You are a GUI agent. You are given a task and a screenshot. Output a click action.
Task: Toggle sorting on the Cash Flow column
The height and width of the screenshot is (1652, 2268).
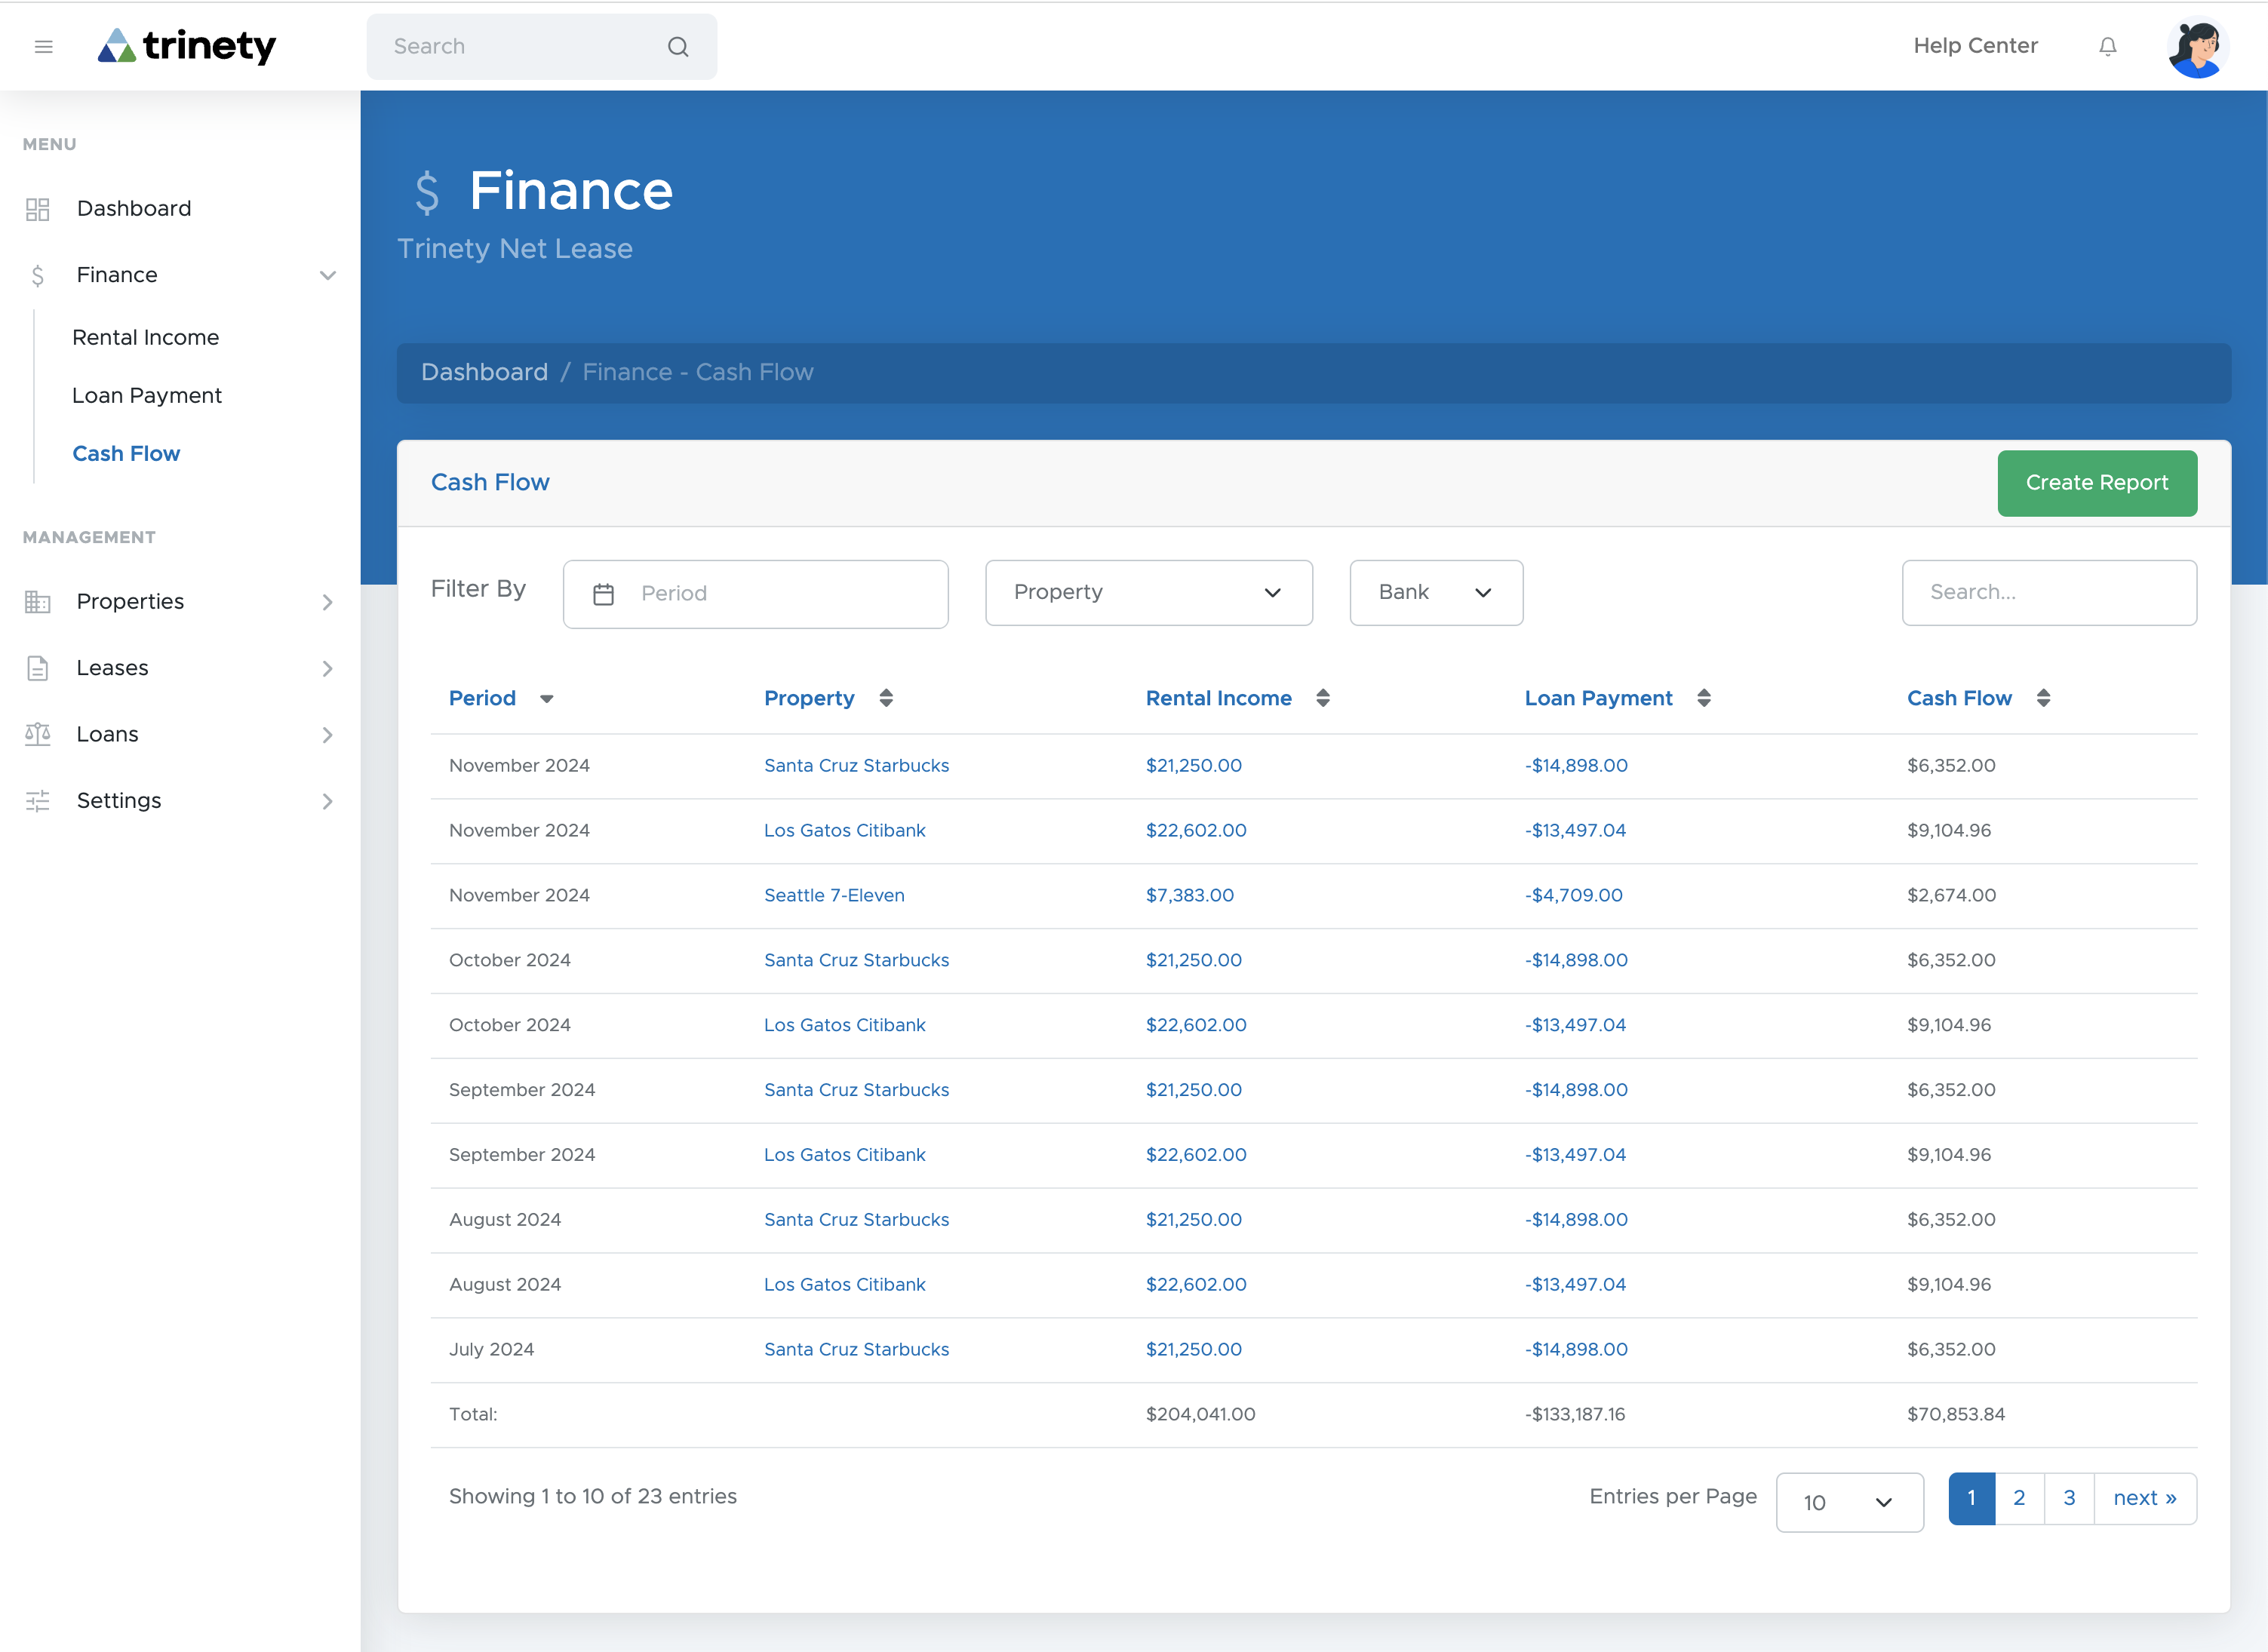point(2044,698)
